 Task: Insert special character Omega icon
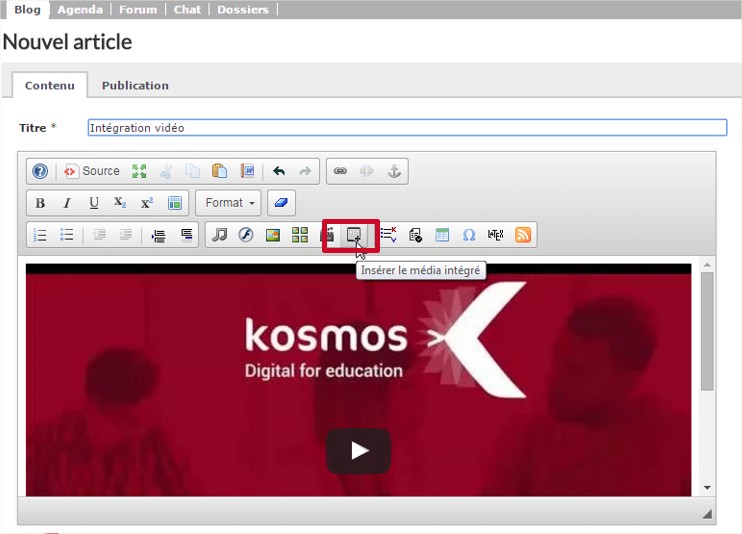click(x=469, y=235)
